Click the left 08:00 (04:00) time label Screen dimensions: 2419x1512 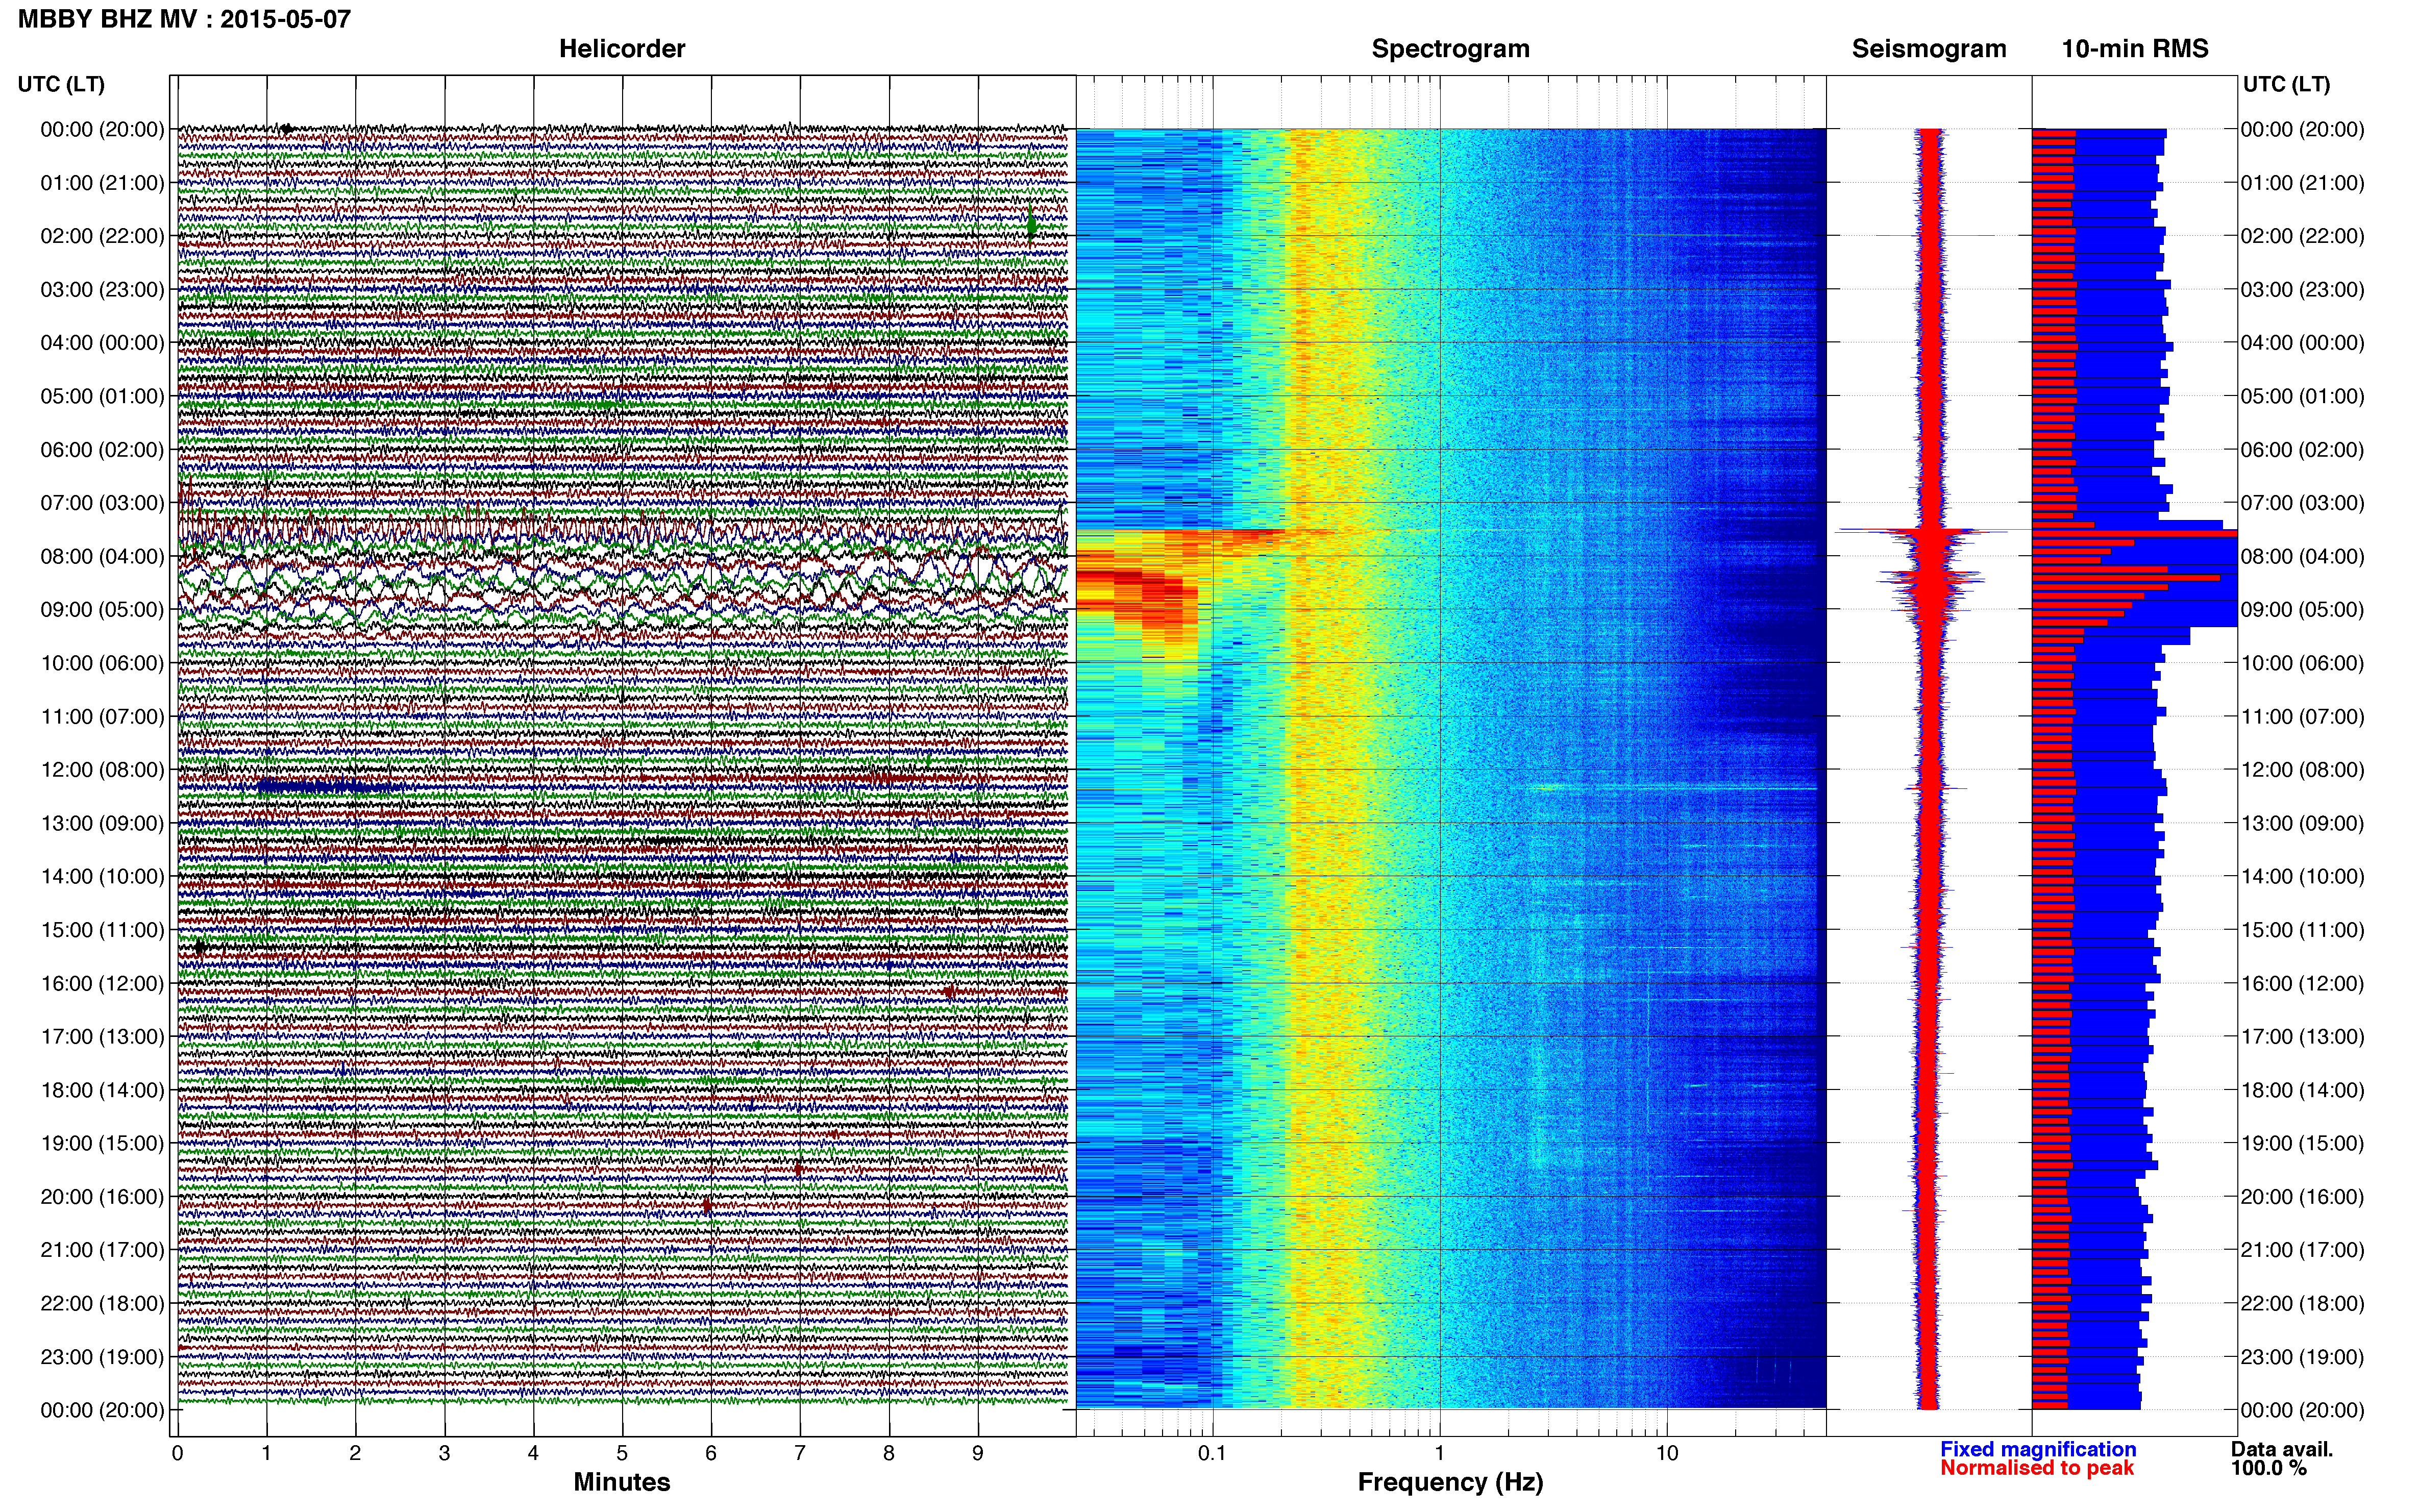point(102,556)
